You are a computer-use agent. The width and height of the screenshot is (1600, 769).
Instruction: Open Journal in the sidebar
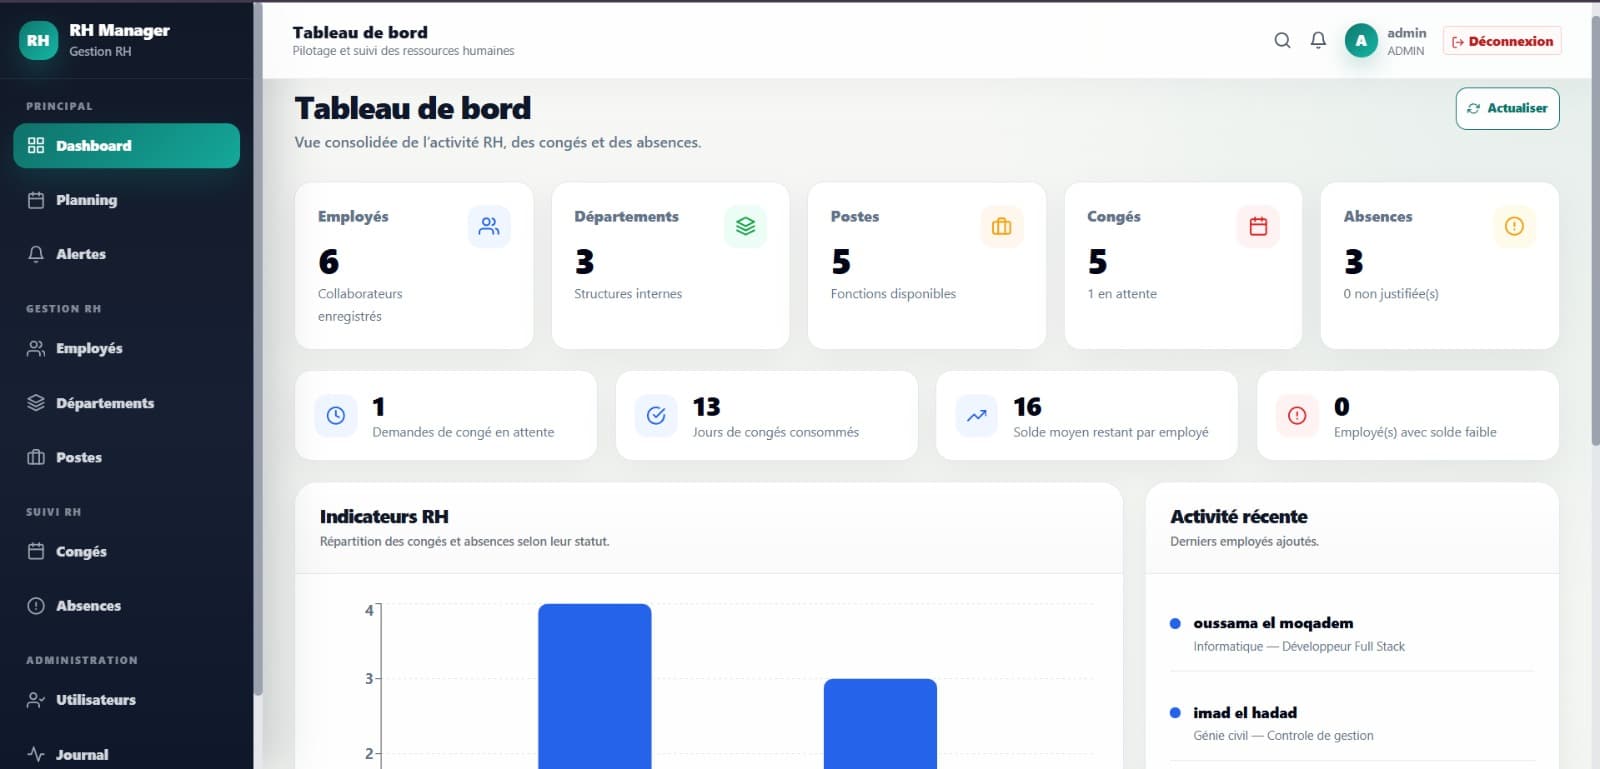[x=127, y=754]
